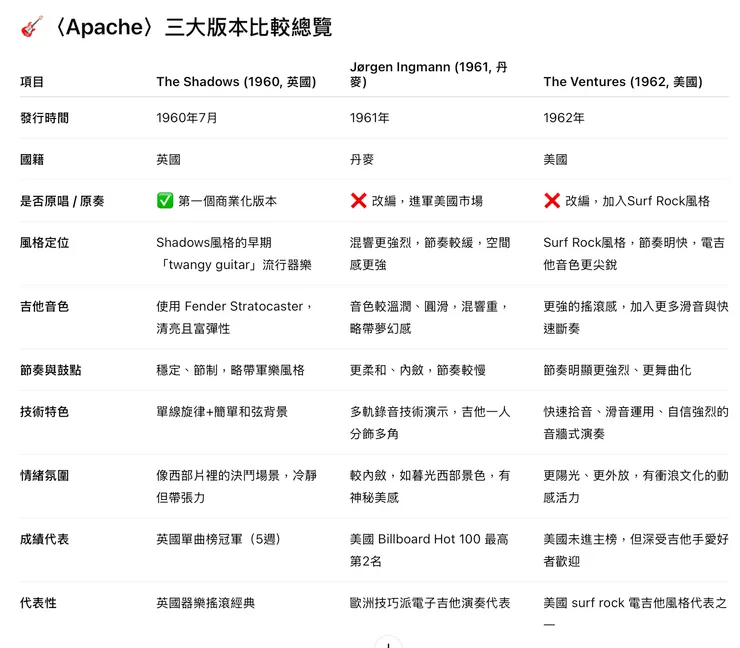The width and height of the screenshot is (740, 648).
Task: Click cell 混響更強烈，節奏較緩
Action: point(430,253)
